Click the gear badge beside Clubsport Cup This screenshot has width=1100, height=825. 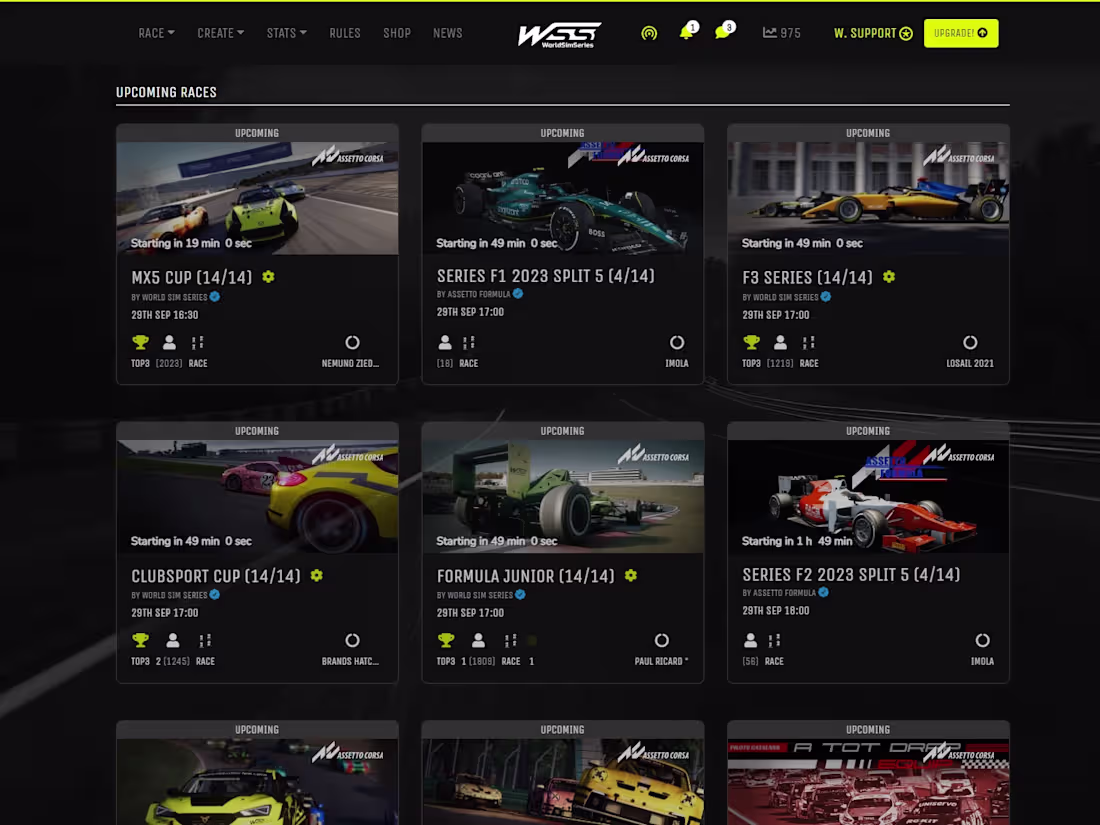(317, 575)
